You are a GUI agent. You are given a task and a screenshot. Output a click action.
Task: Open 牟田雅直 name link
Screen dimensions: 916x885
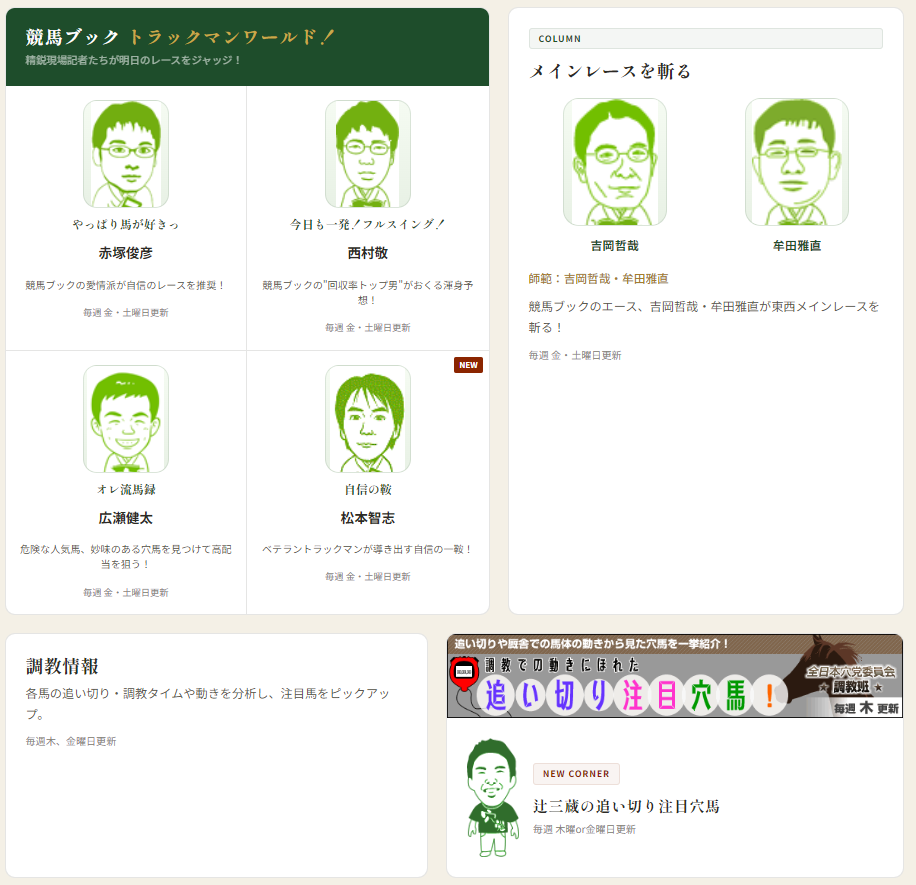797,246
